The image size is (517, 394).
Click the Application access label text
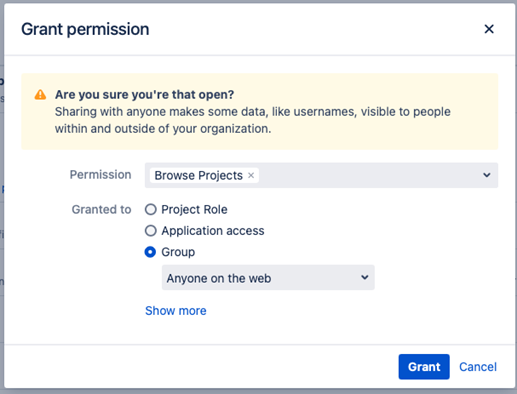tap(213, 231)
